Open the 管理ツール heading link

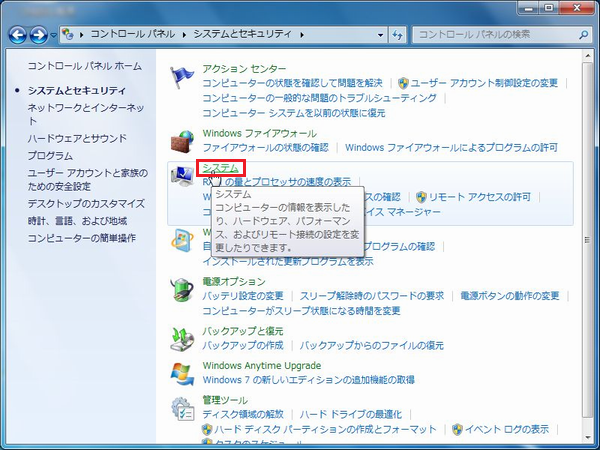225,400
